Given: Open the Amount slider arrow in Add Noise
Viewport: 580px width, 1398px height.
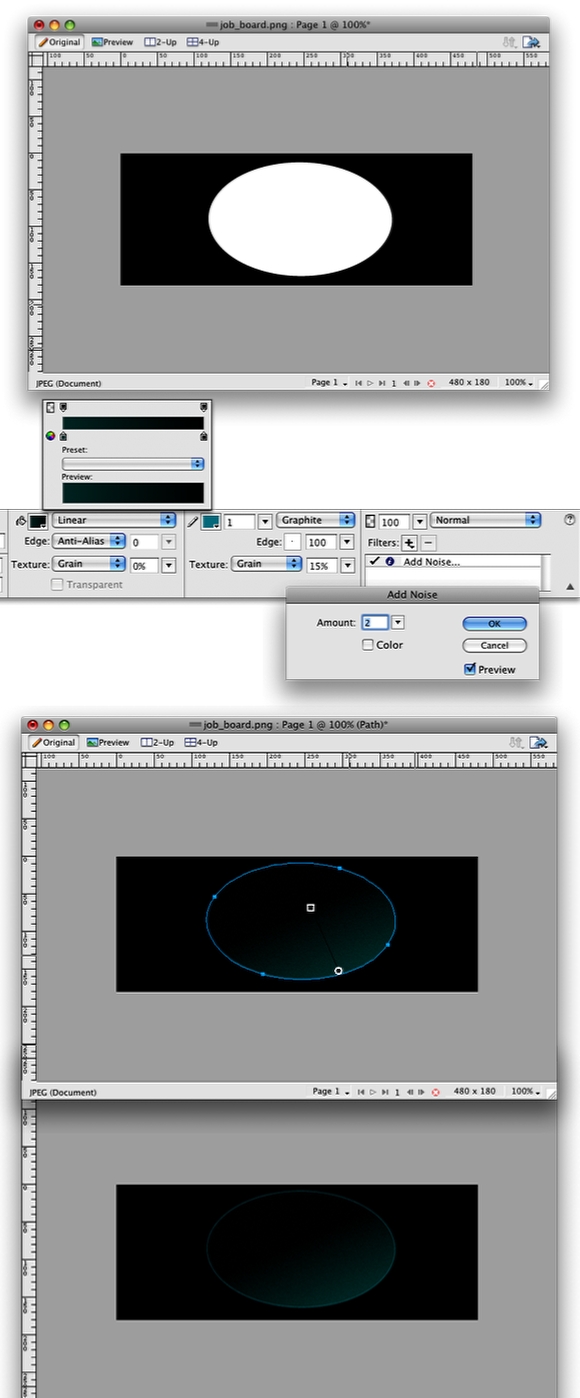Looking at the screenshot, I should tap(398, 623).
